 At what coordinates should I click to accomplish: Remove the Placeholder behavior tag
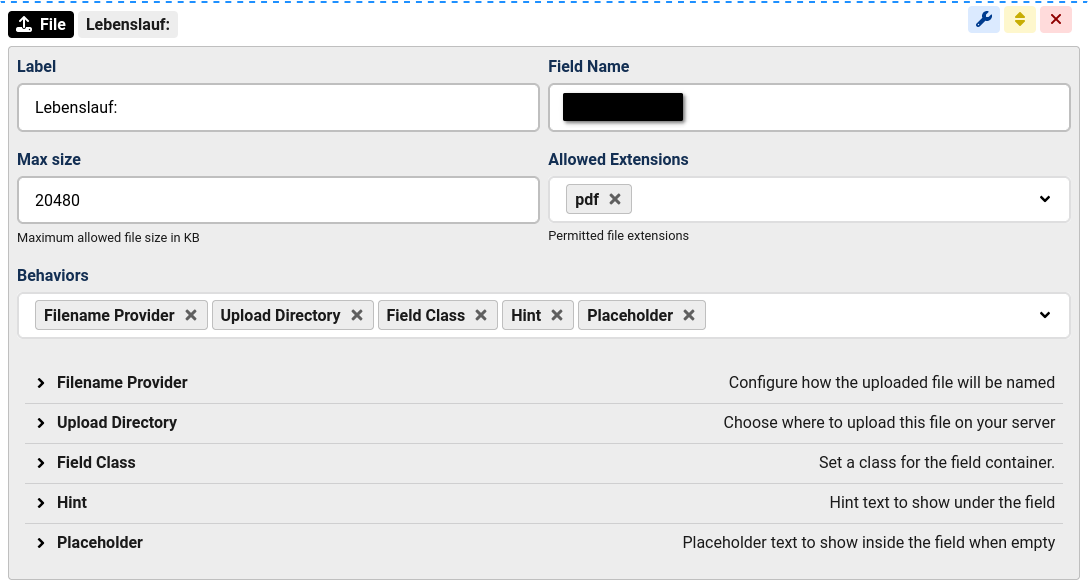click(x=689, y=315)
